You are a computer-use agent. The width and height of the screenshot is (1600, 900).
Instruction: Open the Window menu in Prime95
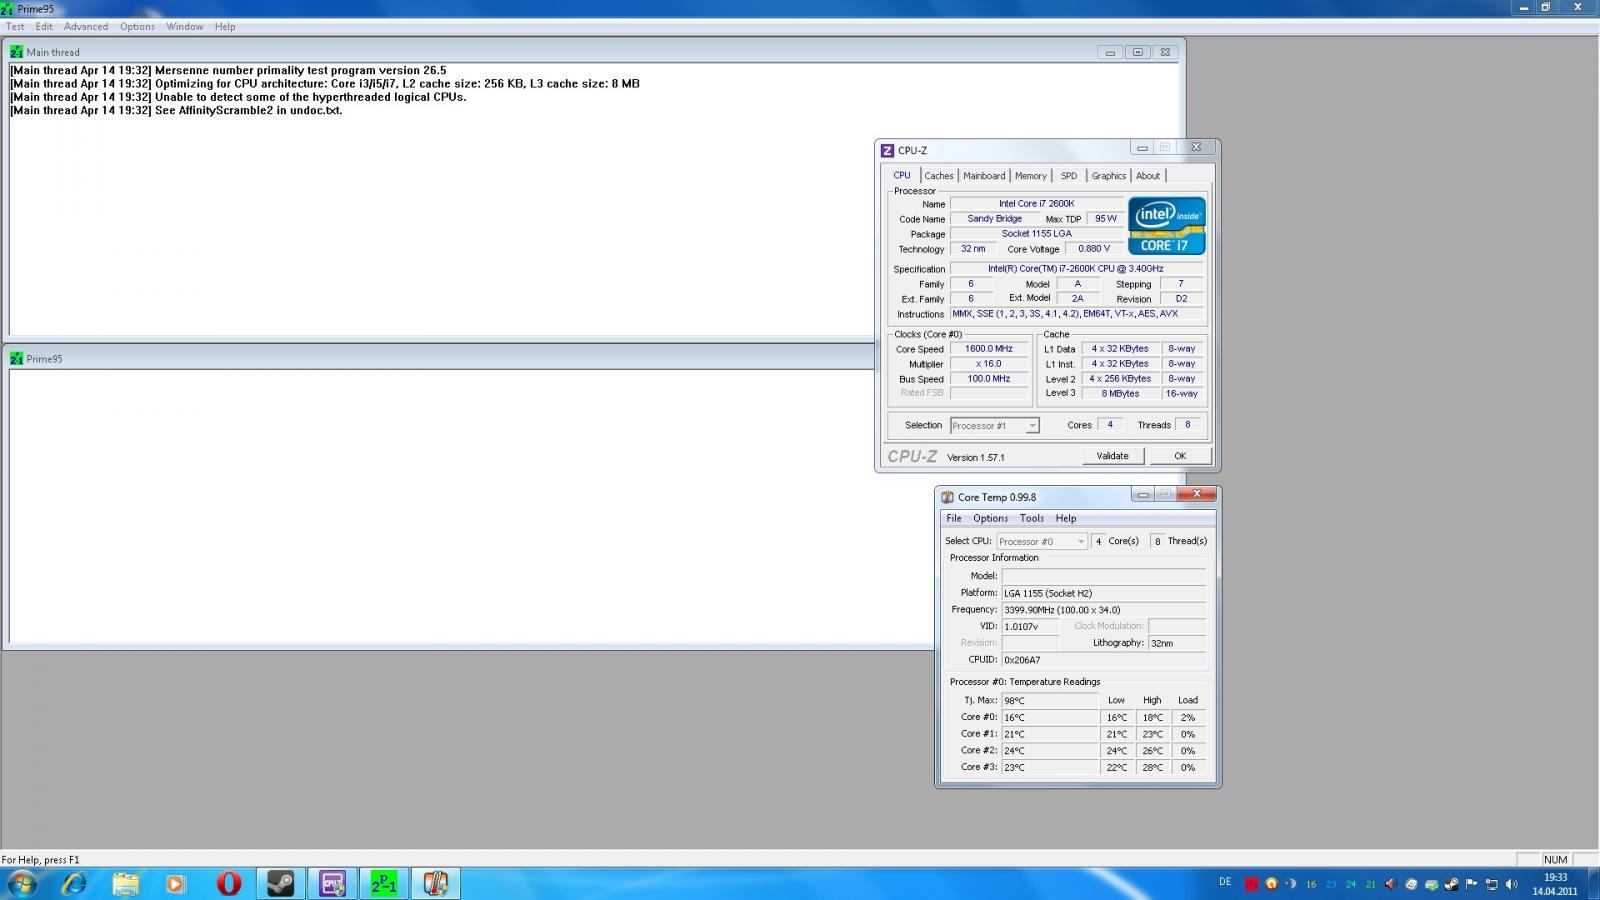pos(185,26)
